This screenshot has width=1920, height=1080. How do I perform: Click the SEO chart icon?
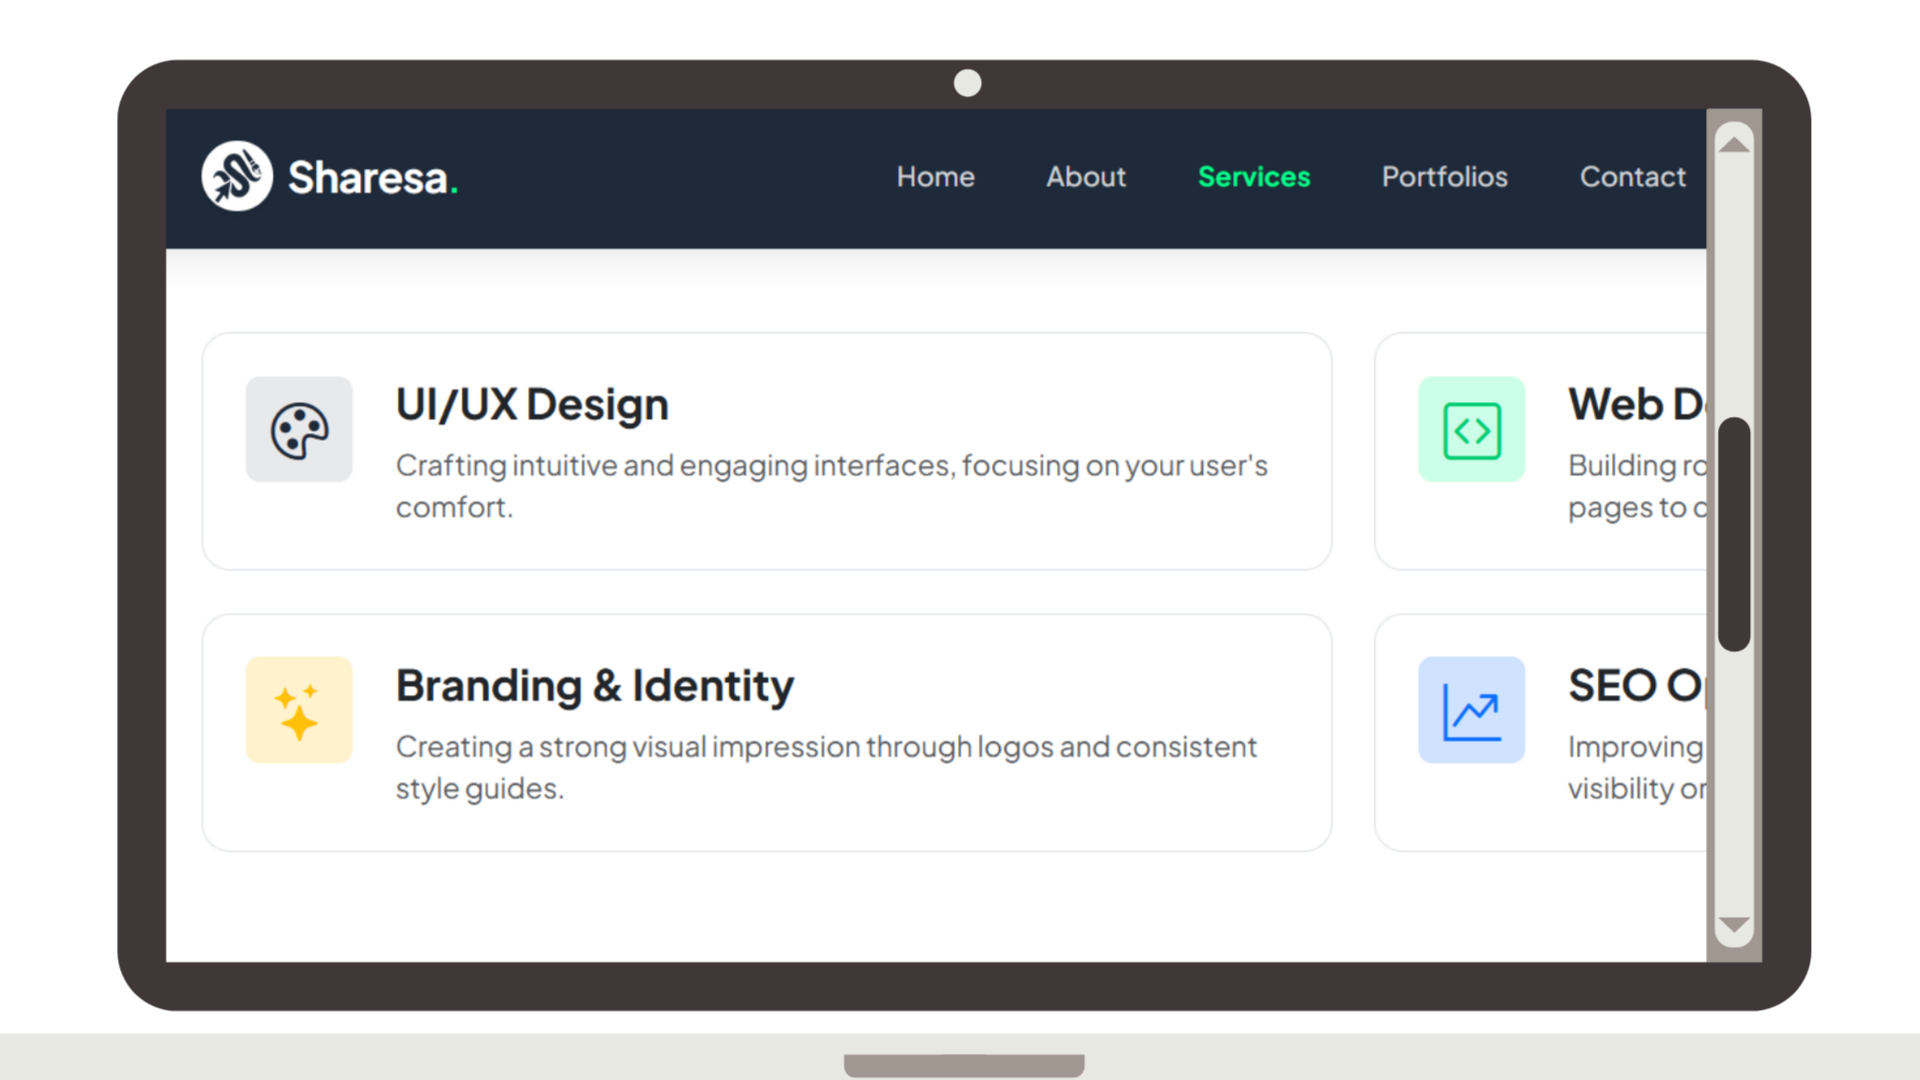[x=1471, y=710]
